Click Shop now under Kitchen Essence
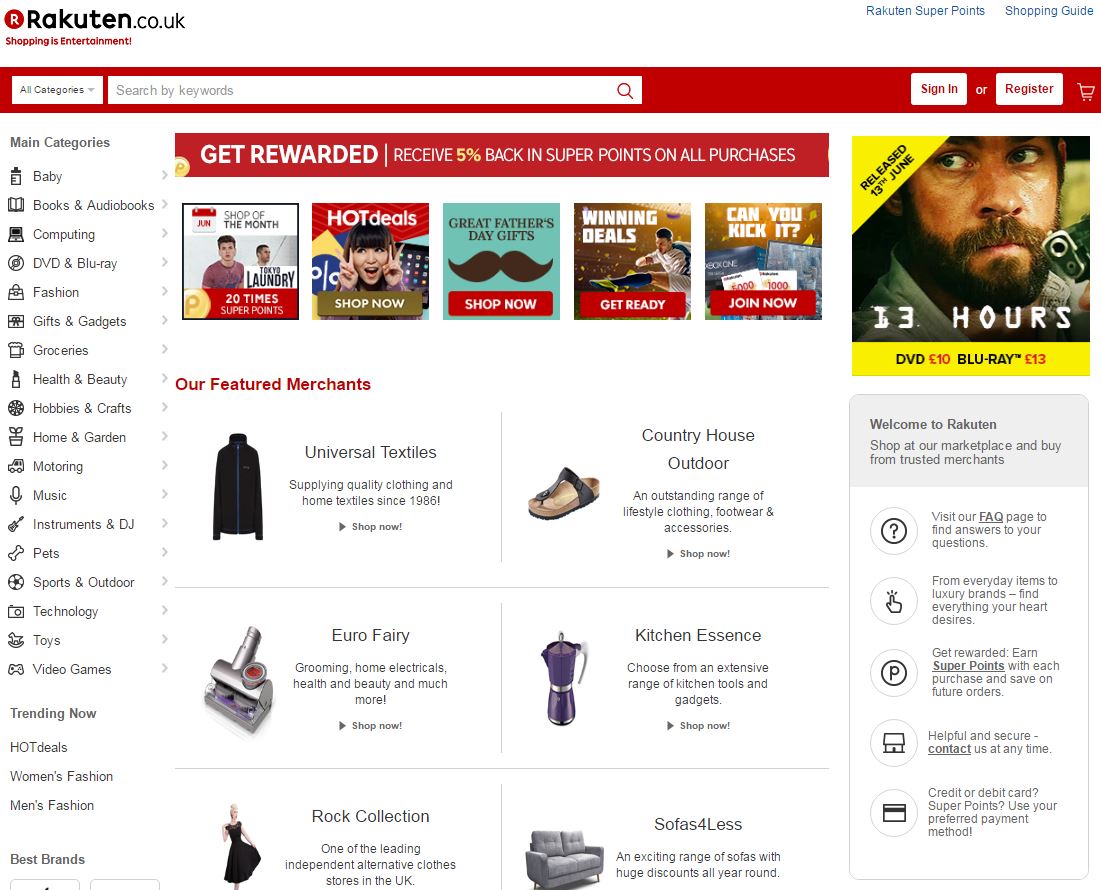The image size is (1101, 890). (699, 726)
